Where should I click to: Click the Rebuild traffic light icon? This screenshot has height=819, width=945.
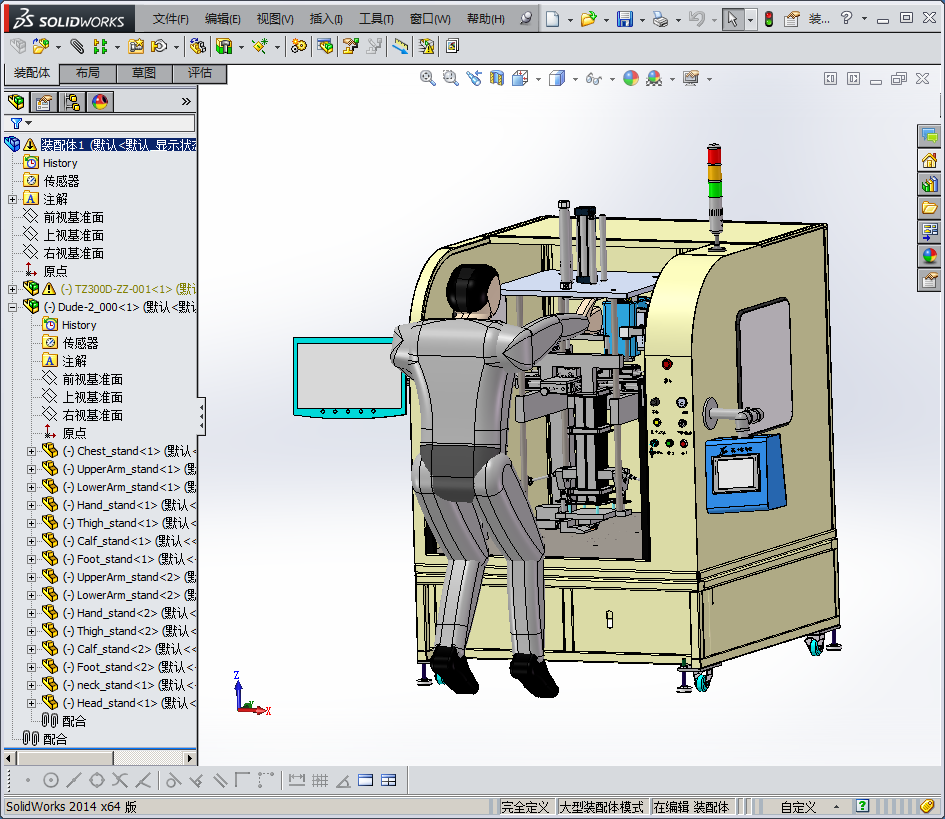click(768, 19)
